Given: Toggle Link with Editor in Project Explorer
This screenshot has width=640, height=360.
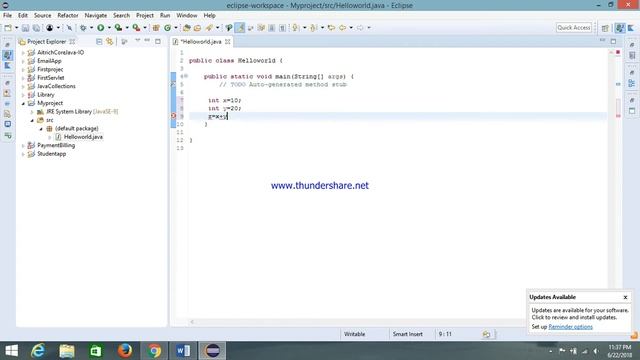Looking at the screenshot, I should coord(109,42).
